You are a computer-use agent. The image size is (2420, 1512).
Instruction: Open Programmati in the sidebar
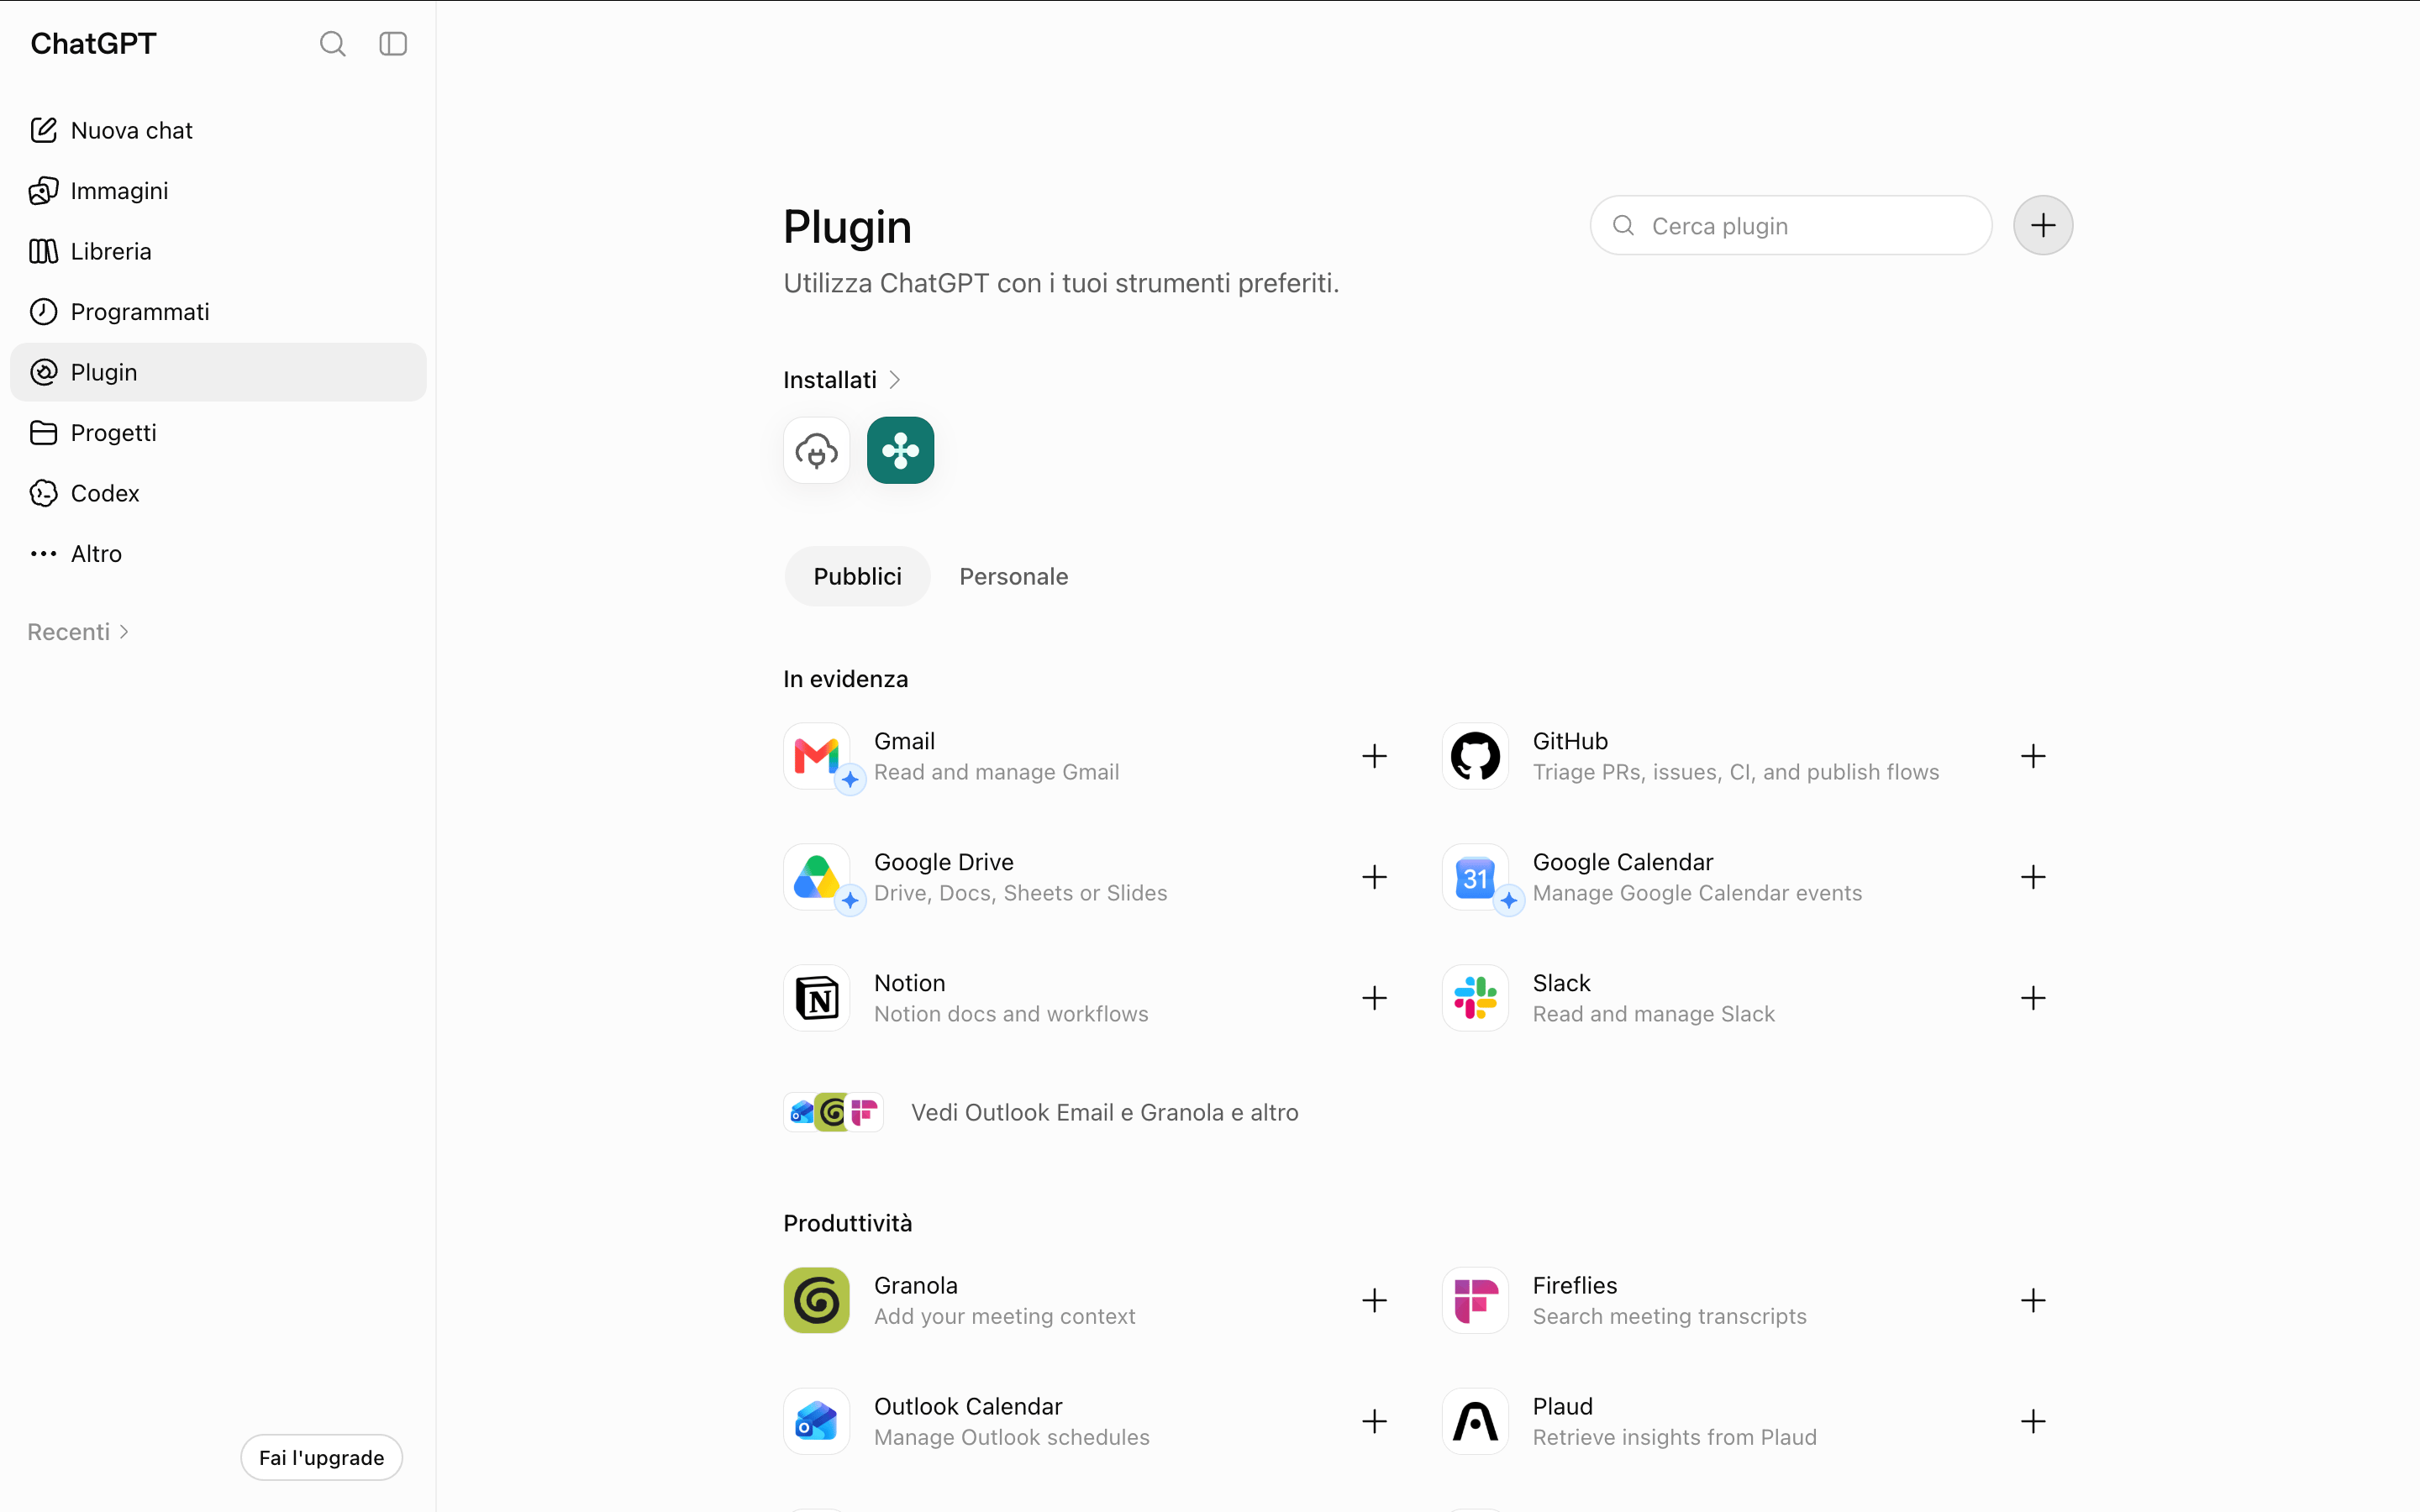click(218, 312)
